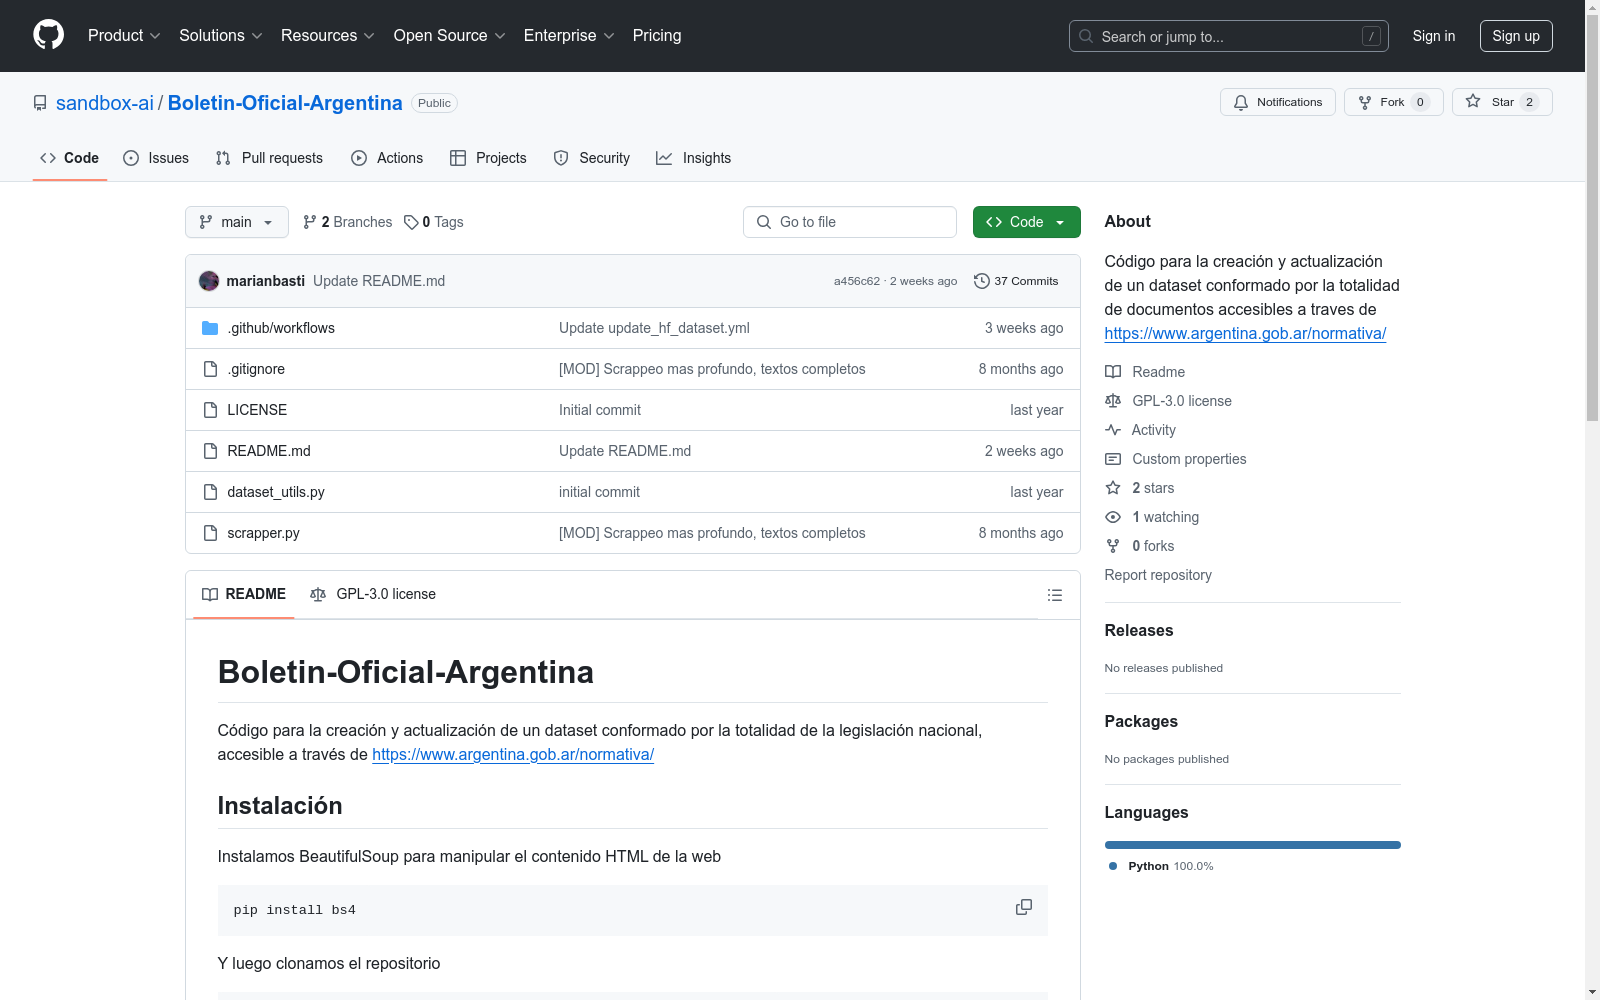1600x1000 pixels.
Task: Click the file icon for README.md
Action: coord(210,451)
